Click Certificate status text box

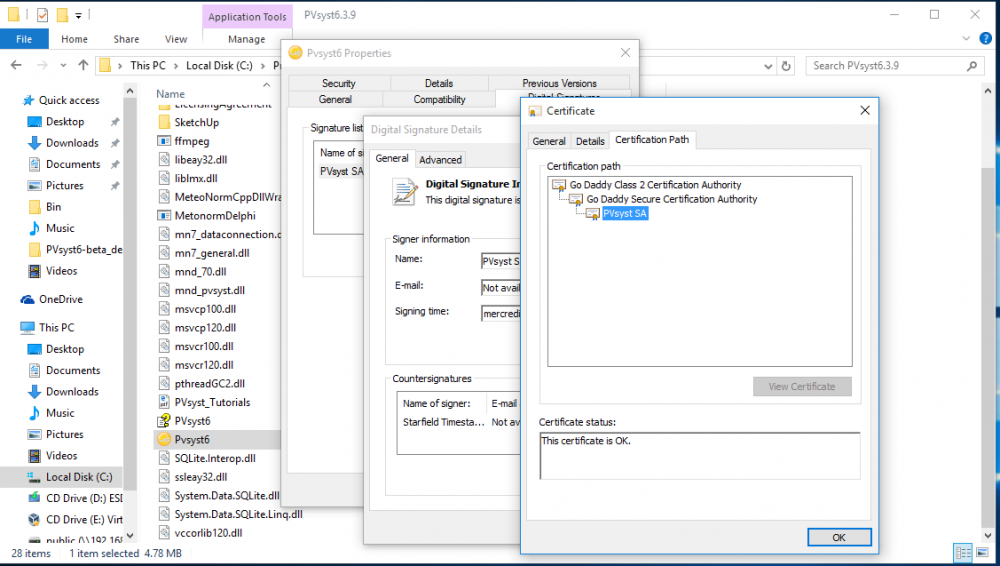(x=700, y=456)
